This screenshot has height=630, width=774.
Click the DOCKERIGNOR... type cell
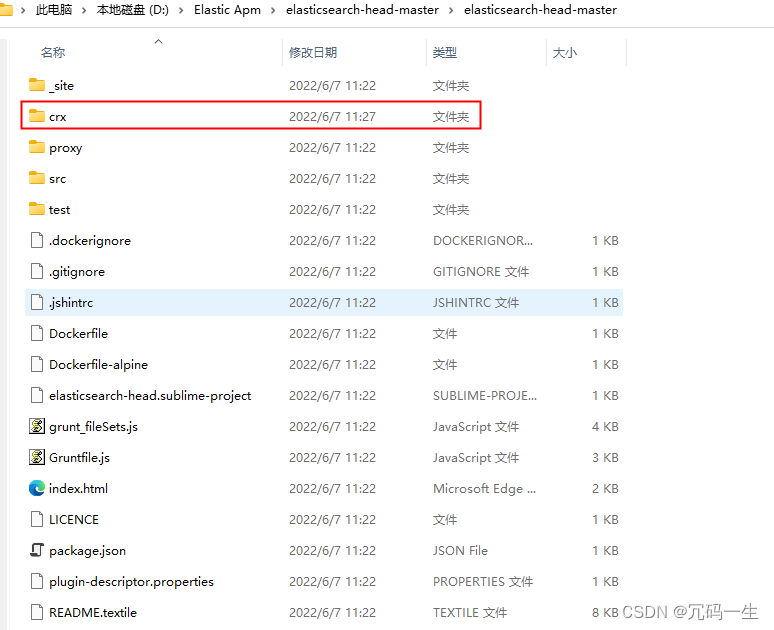483,241
